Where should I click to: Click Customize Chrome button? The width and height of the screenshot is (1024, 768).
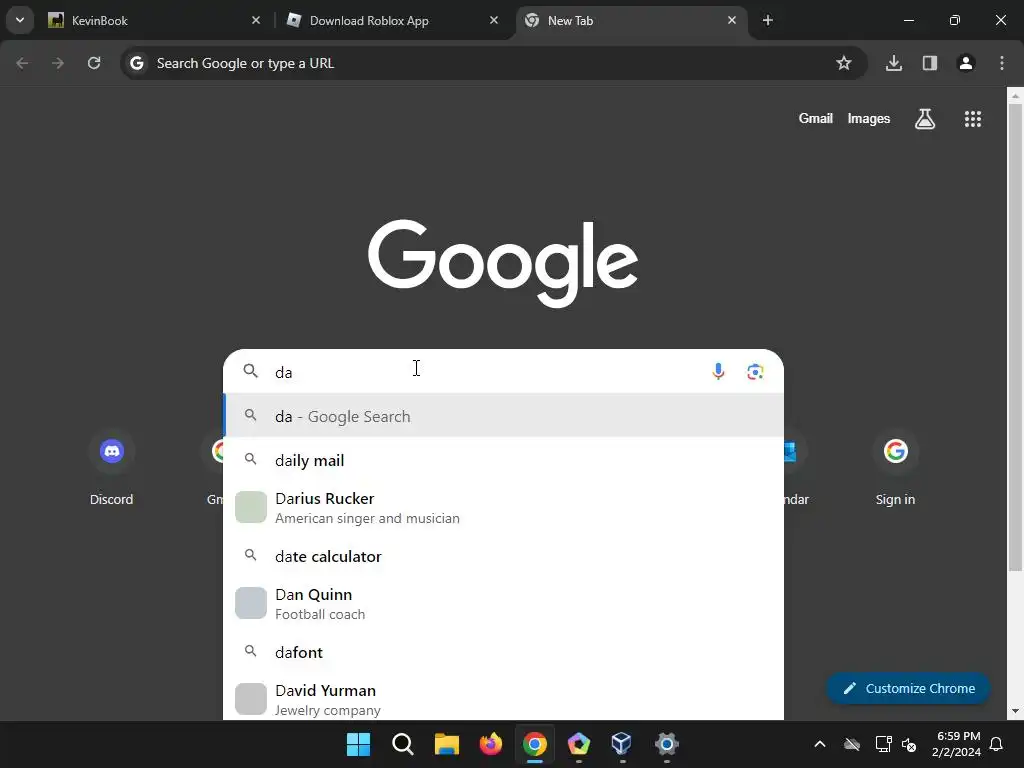click(908, 688)
